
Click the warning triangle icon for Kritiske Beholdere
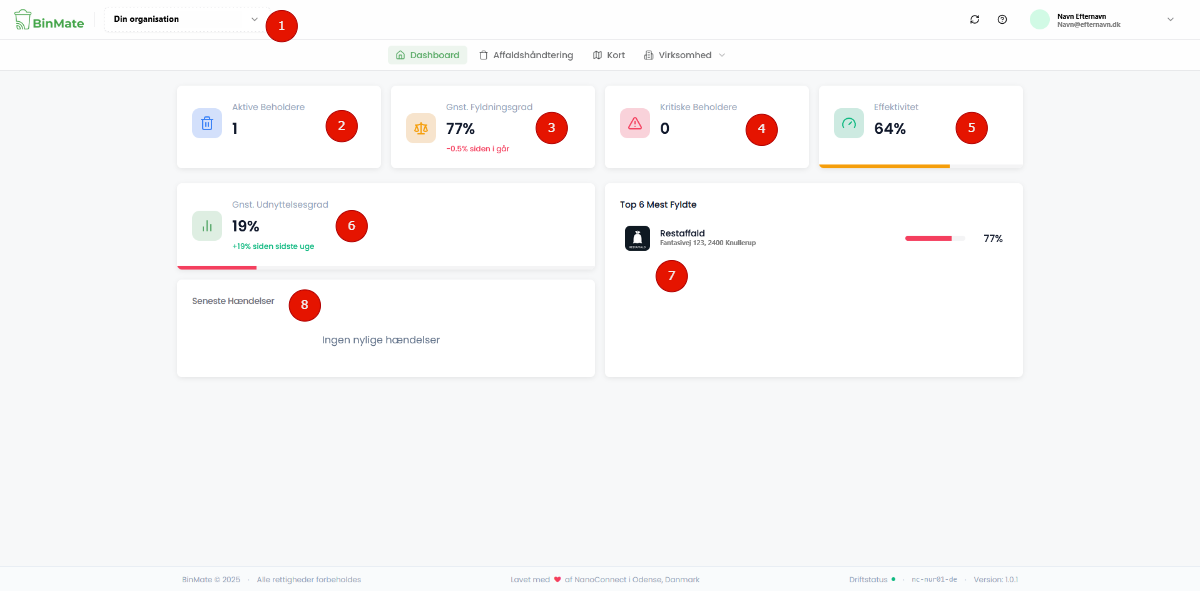click(635, 123)
